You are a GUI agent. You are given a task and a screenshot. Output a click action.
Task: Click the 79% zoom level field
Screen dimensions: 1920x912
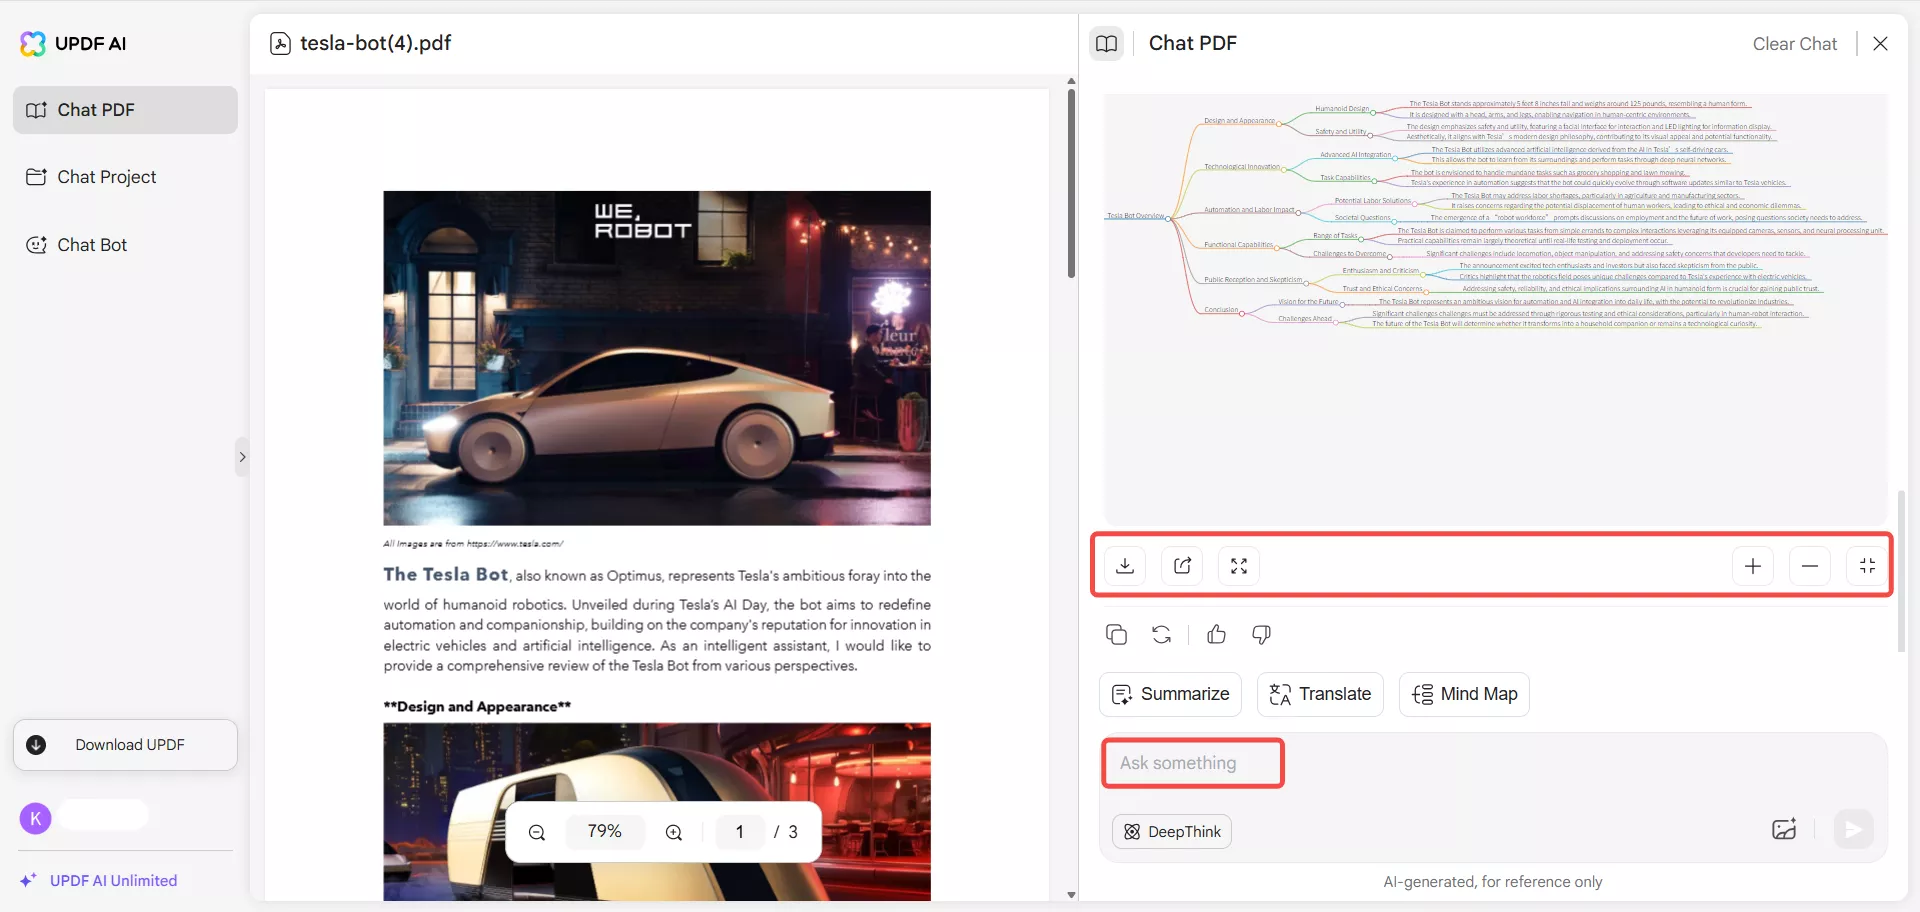click(605, 832)
